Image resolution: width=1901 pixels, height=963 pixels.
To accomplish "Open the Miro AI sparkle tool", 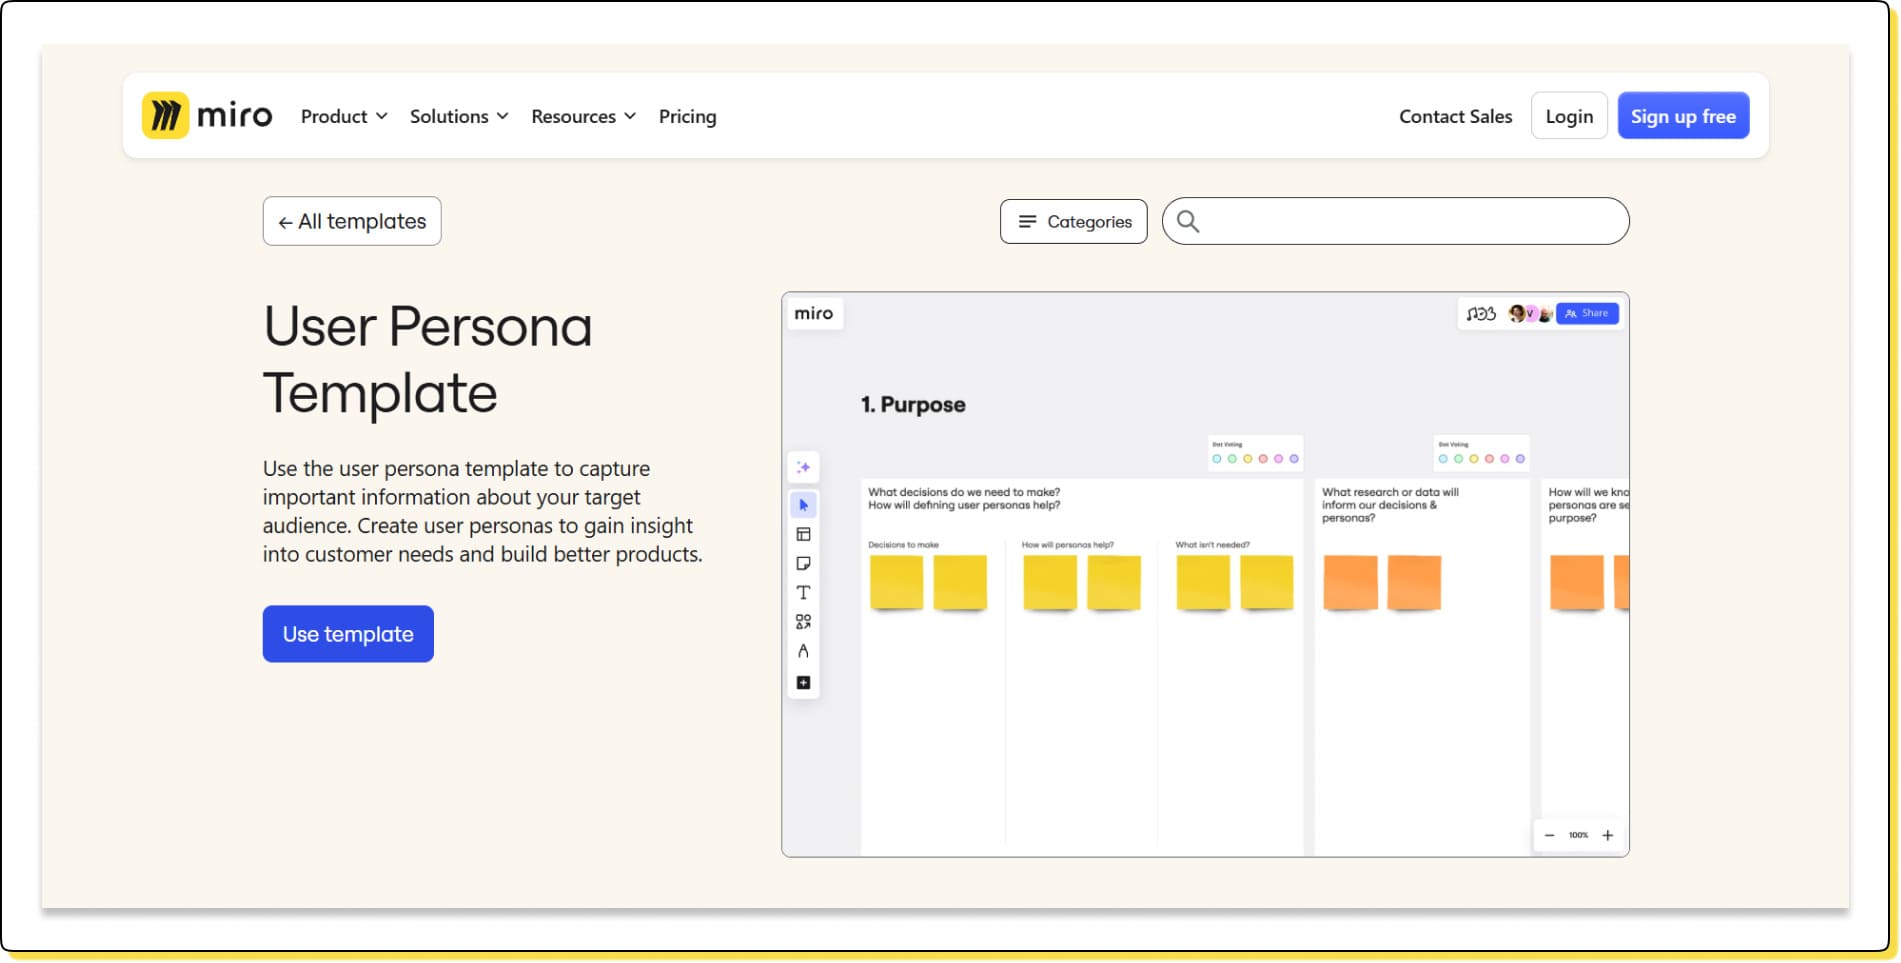I will (x=803, y=467).
